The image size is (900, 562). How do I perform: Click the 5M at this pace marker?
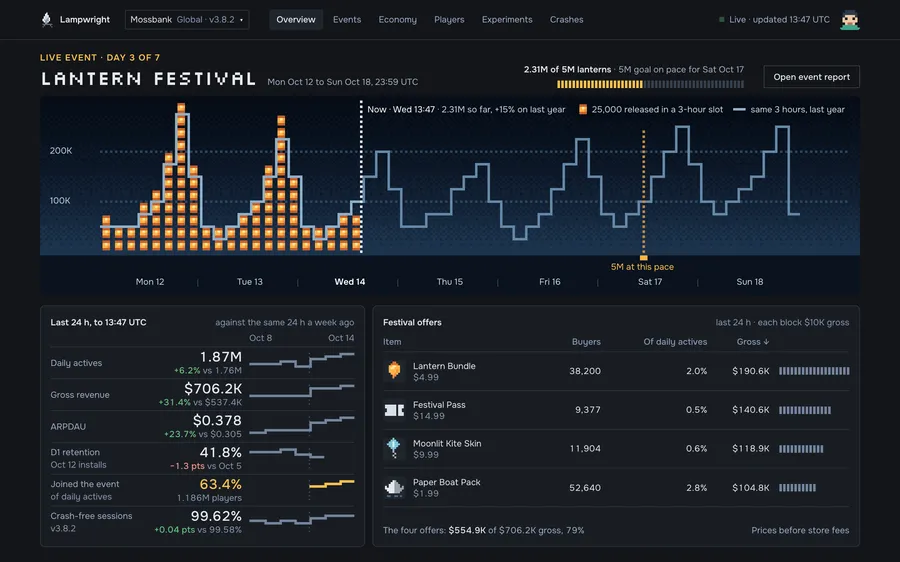point(642,267)
